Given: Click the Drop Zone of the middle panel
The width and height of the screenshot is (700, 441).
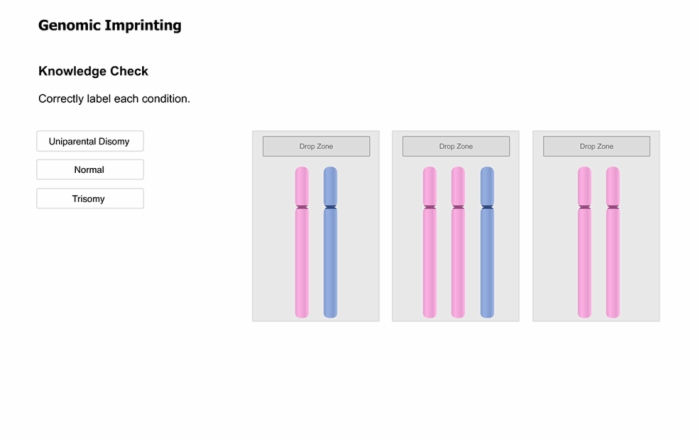Looking at the screenshot, I should (456, 146).
